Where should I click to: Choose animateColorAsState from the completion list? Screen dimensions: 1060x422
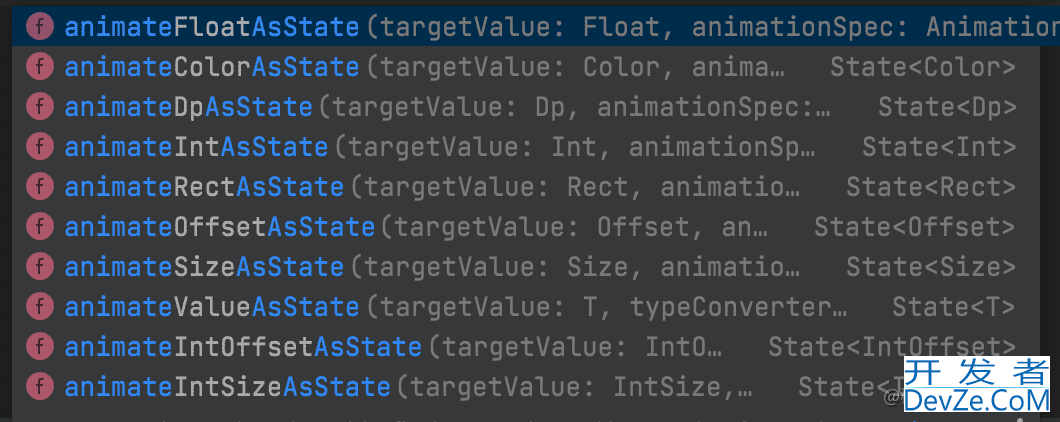[x=211, y=68]
